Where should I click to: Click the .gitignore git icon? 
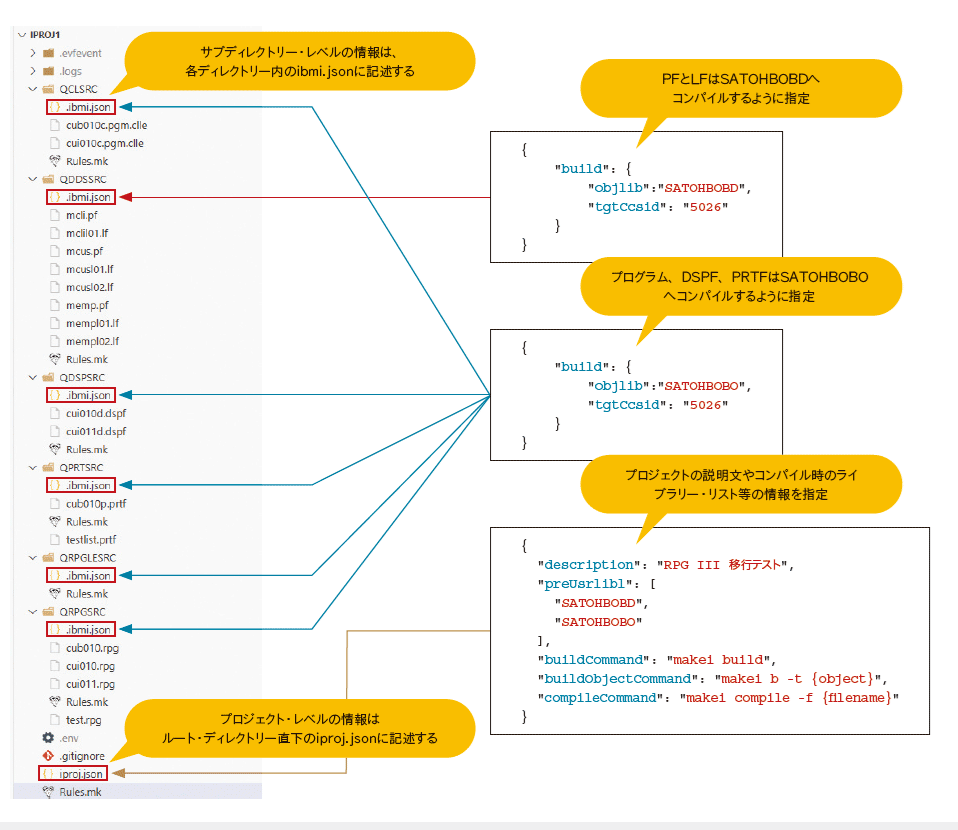(47, 756)
